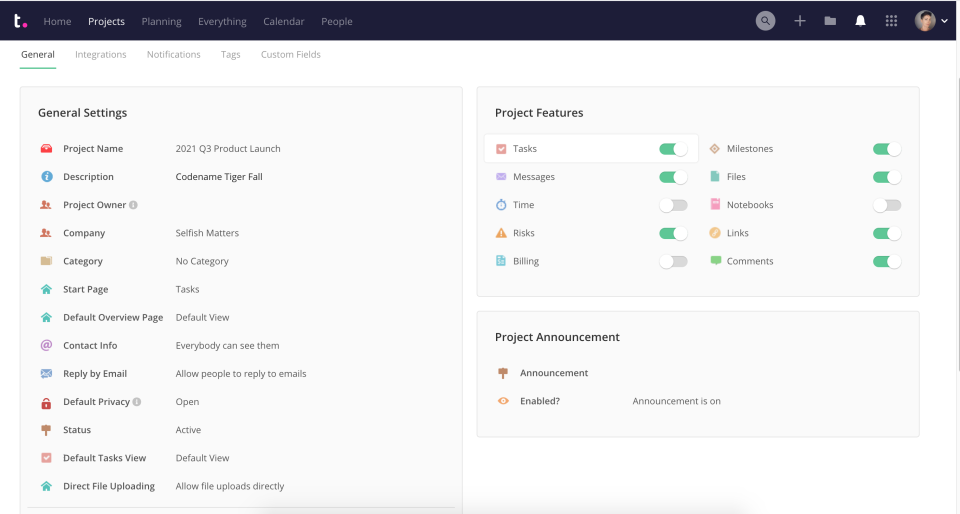Open the notifications bell

[860, 21]
